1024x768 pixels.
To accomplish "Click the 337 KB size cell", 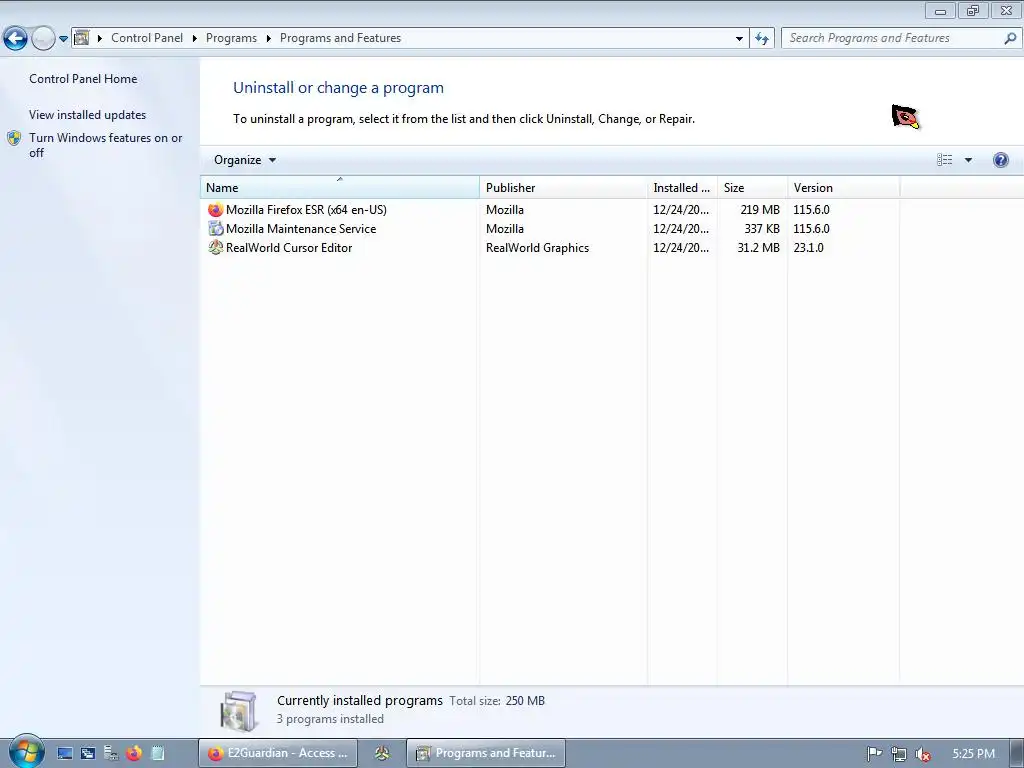I will [761, 229].
